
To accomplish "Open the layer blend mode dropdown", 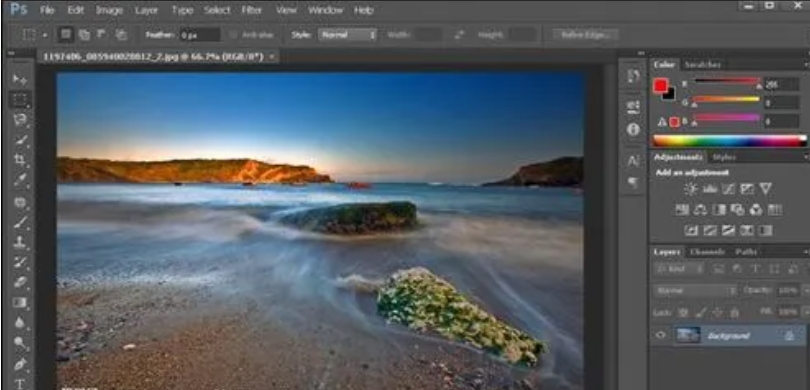I will coord(695,290).
